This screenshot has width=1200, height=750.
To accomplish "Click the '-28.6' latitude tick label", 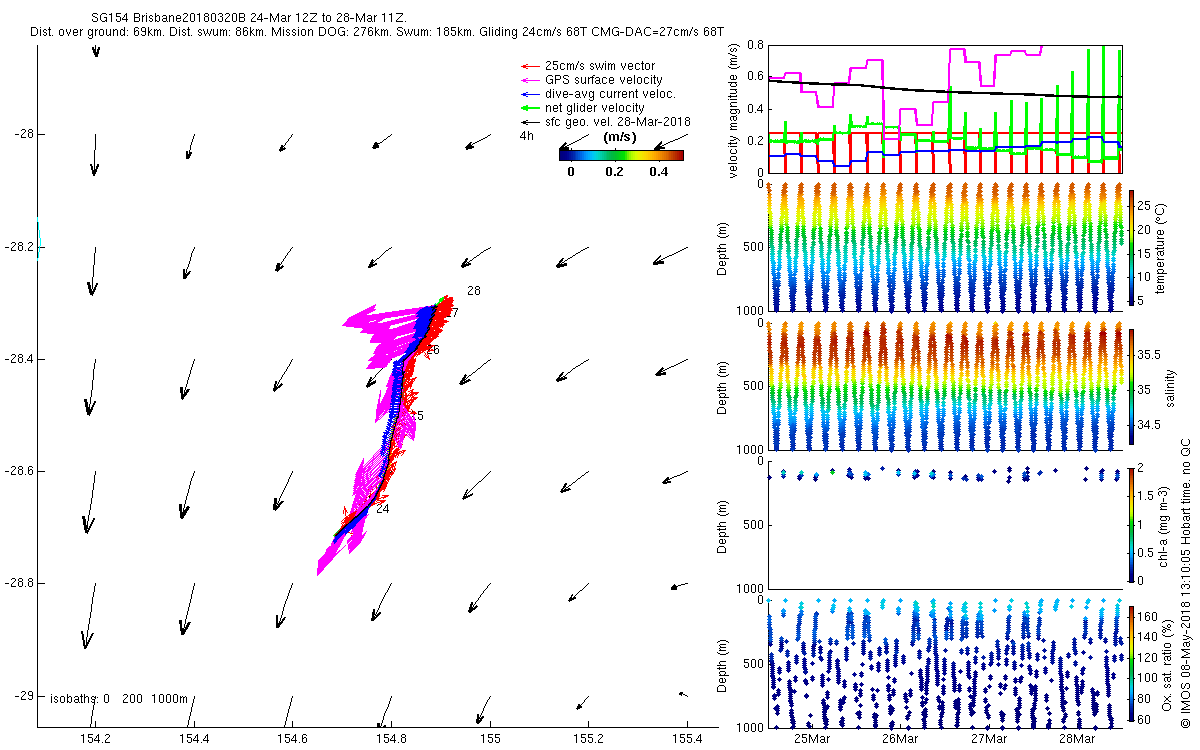I will click(x=19, y=471).
